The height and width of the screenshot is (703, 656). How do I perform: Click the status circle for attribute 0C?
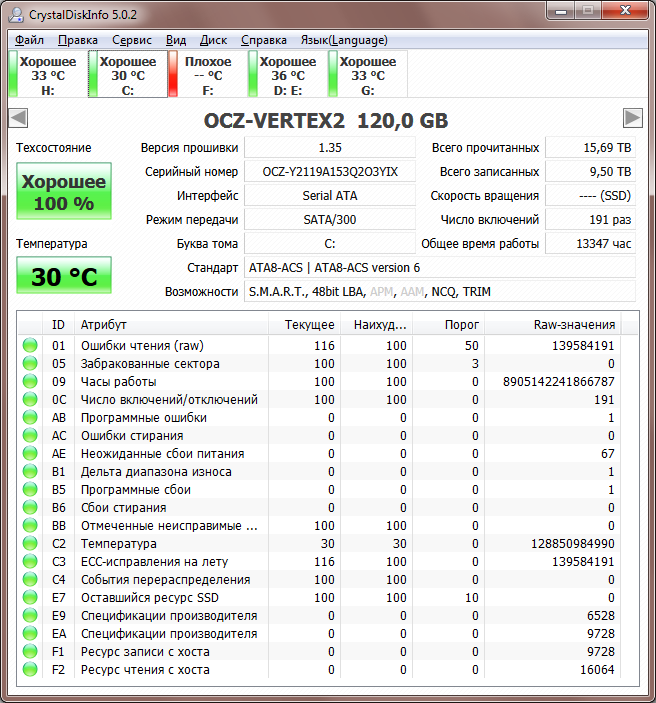click(x=30, y=399)
